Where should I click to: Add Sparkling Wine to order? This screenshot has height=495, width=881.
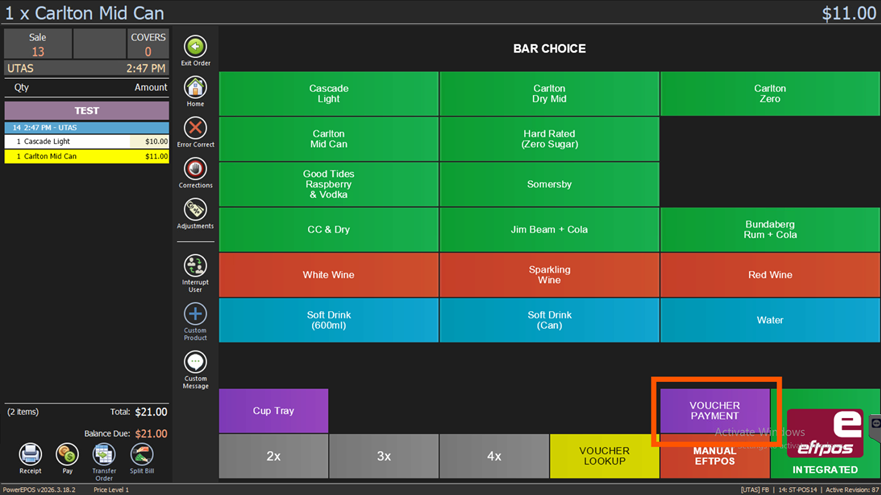pos(549,275)
